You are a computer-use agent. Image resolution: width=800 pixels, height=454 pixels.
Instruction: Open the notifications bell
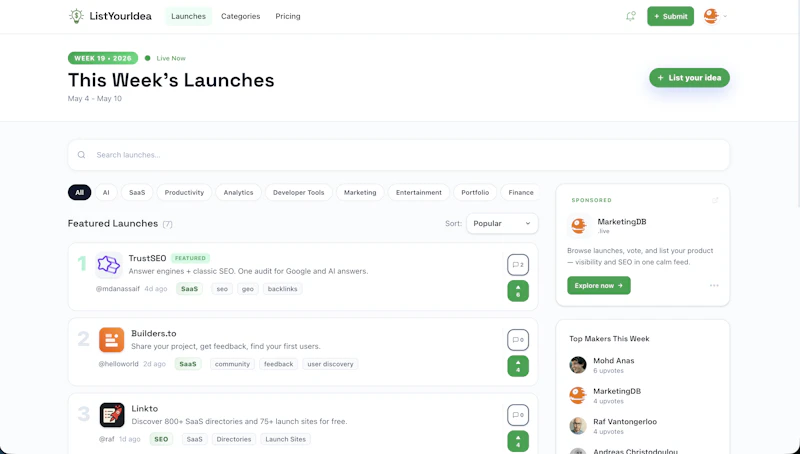click(x=631, y=16)
